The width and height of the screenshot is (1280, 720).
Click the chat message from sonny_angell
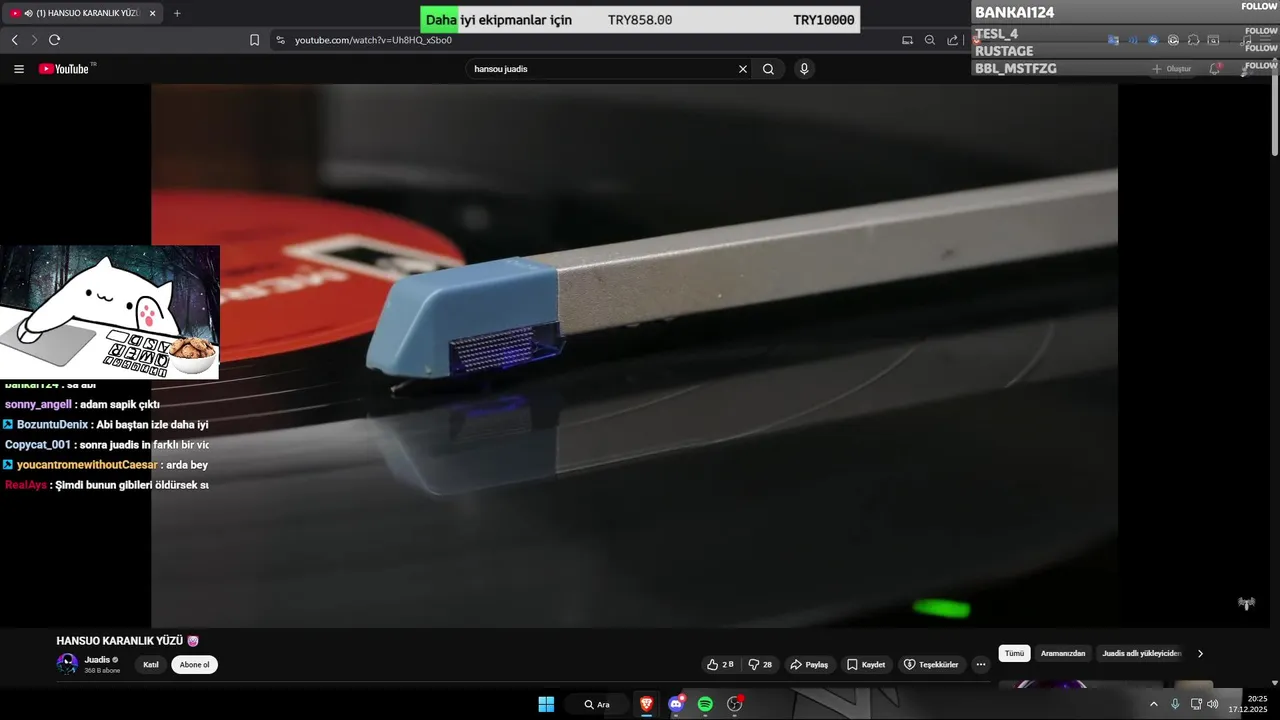click(82, 404)
